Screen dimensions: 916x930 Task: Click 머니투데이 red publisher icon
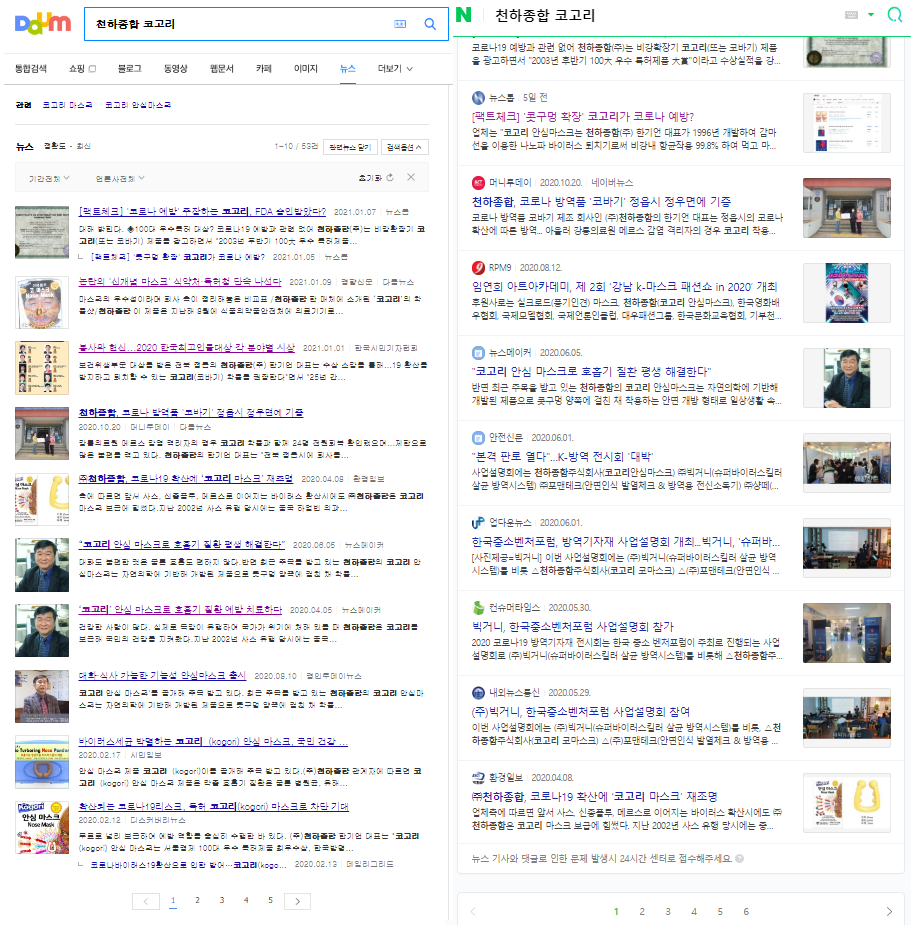point(478,183)
